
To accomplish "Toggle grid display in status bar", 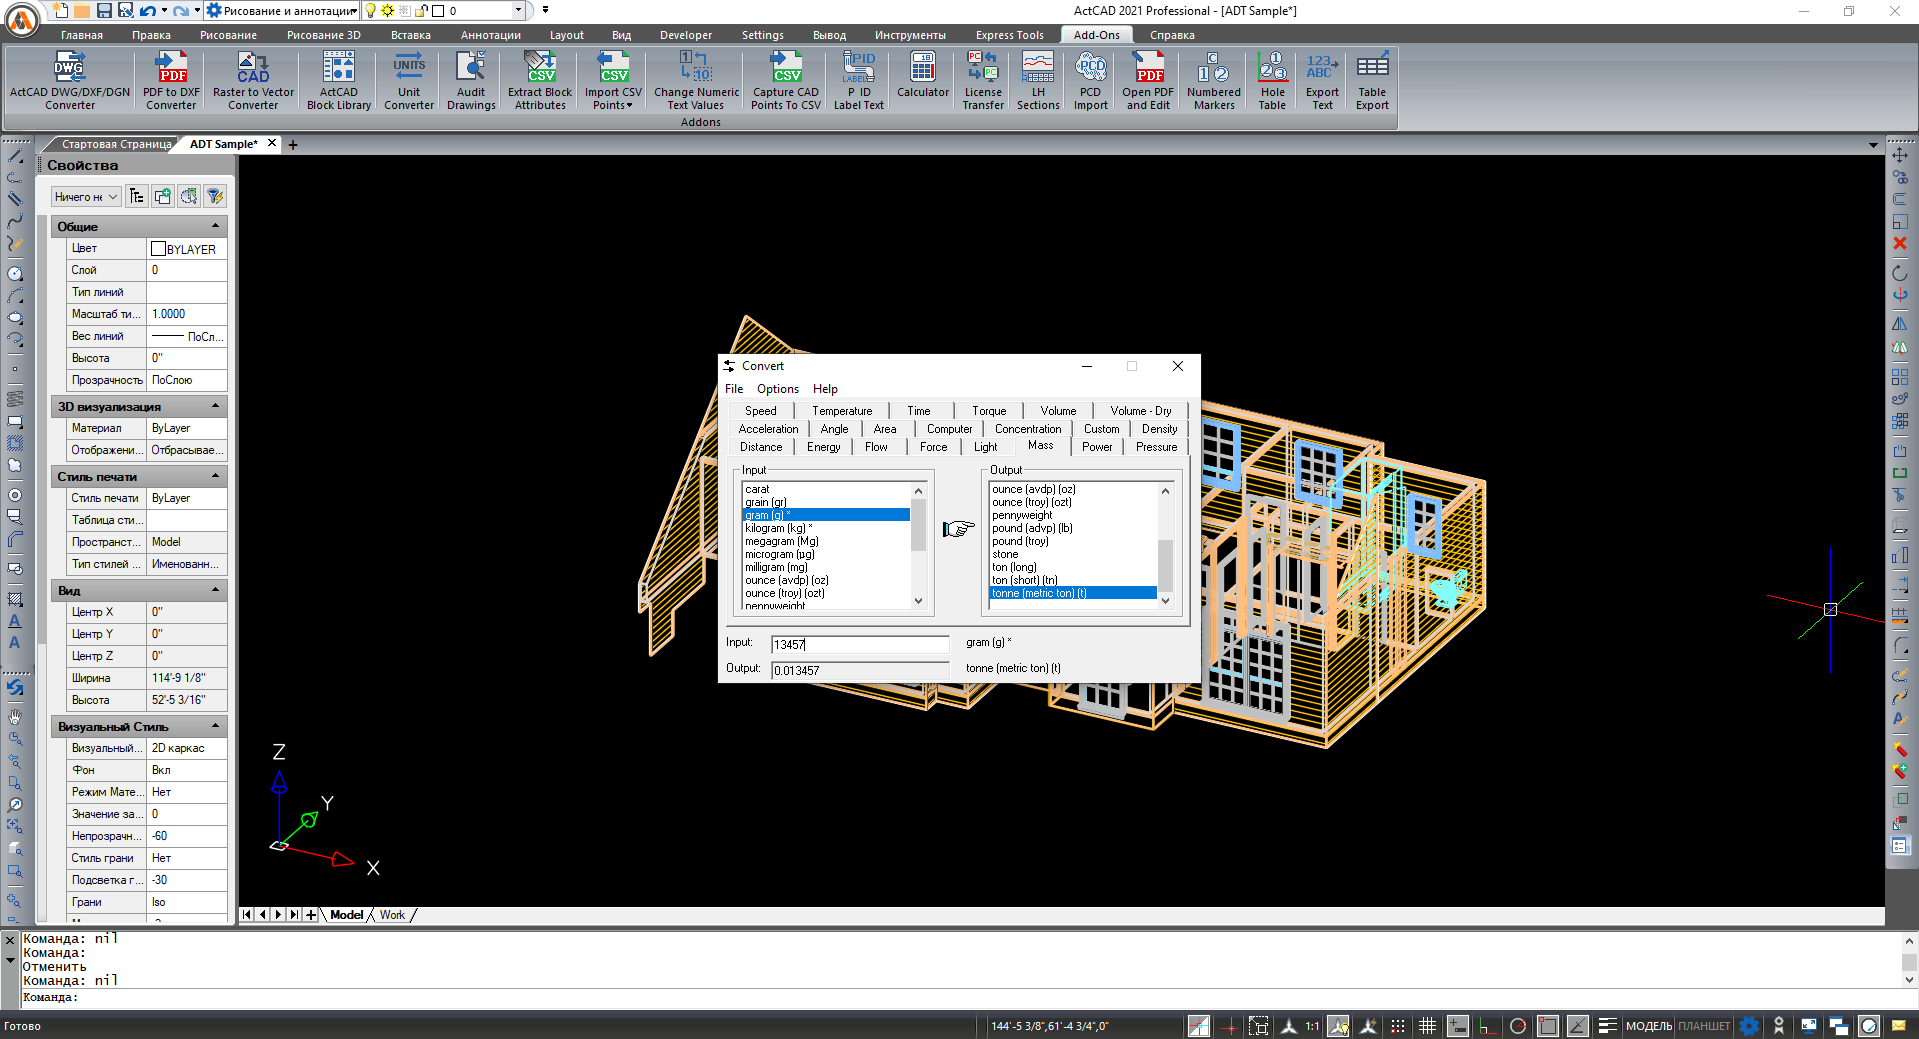I will pos(1427,1026).
